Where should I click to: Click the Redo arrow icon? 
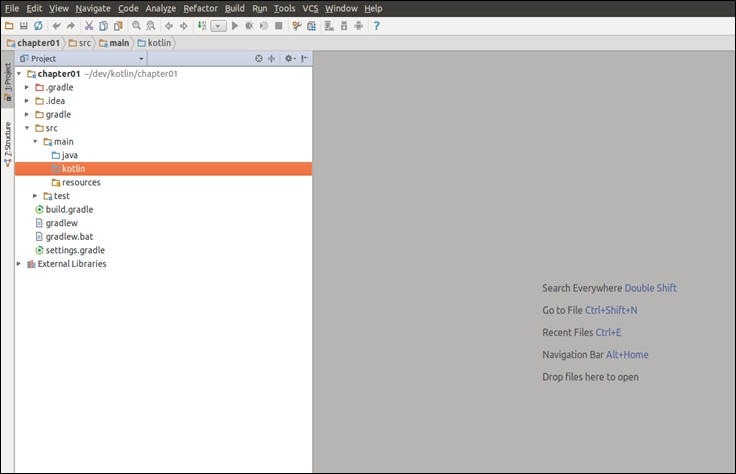pos(71,26)
